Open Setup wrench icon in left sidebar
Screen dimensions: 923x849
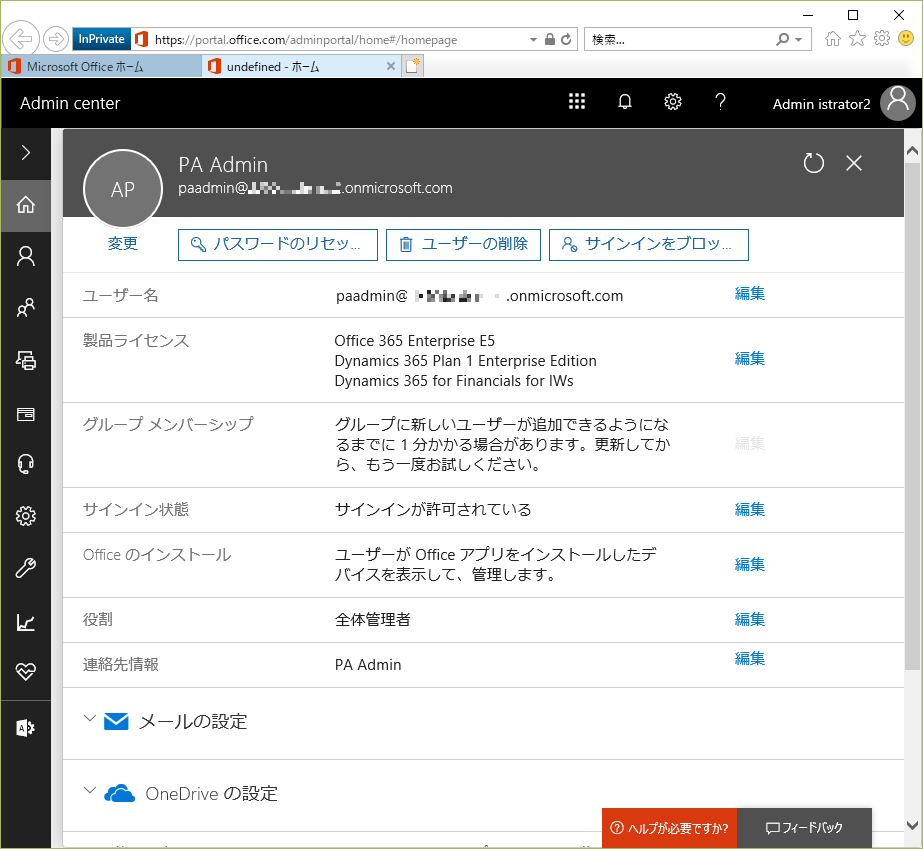tap(25, 568)
